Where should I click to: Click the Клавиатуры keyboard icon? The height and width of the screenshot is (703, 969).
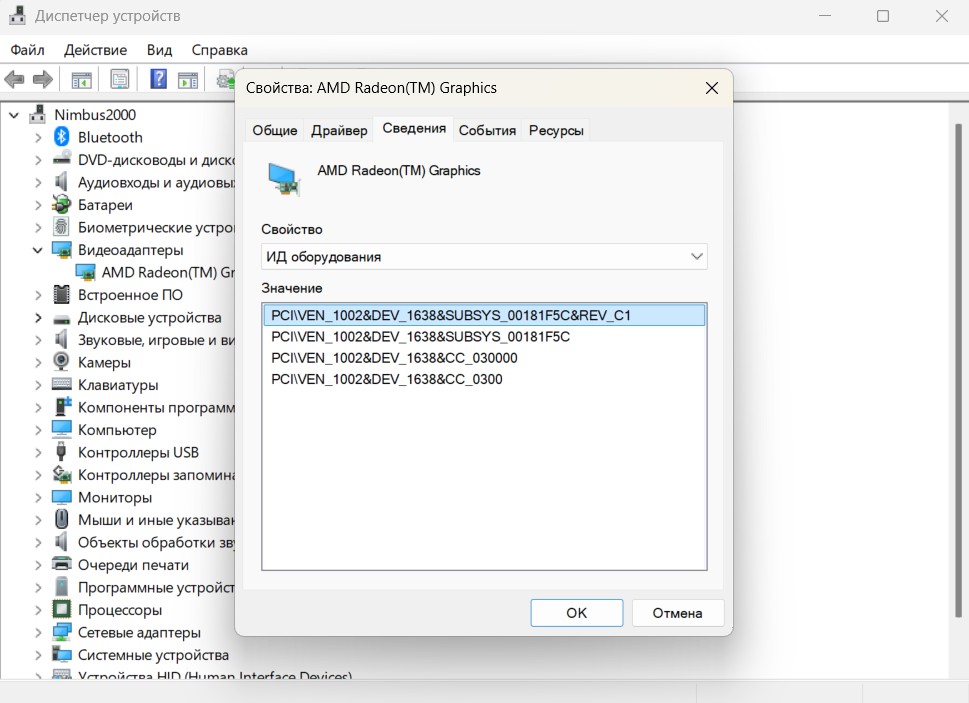pyautogui.click(x=61, y=384)
